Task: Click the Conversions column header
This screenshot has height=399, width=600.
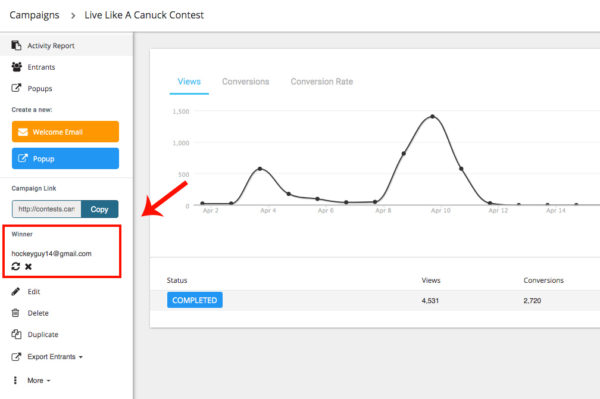Action: (543, 280)
